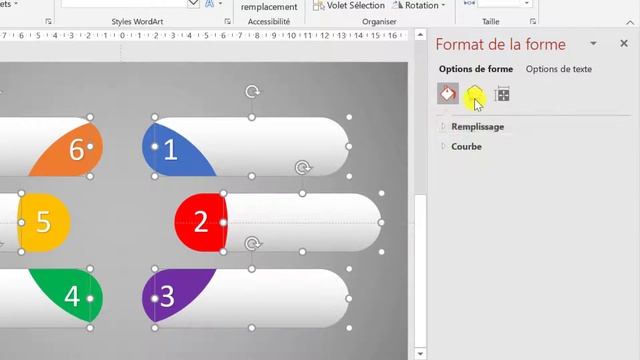
Task: Select the yellow shape numbered 5
Action: [x=44, y=222]
